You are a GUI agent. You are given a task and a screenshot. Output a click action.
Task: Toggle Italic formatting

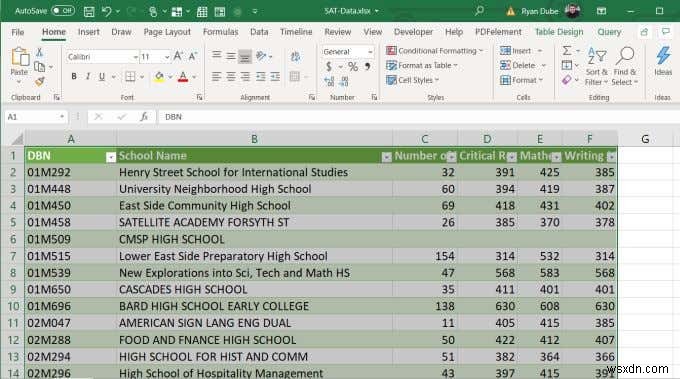click(x=88, y=77)
